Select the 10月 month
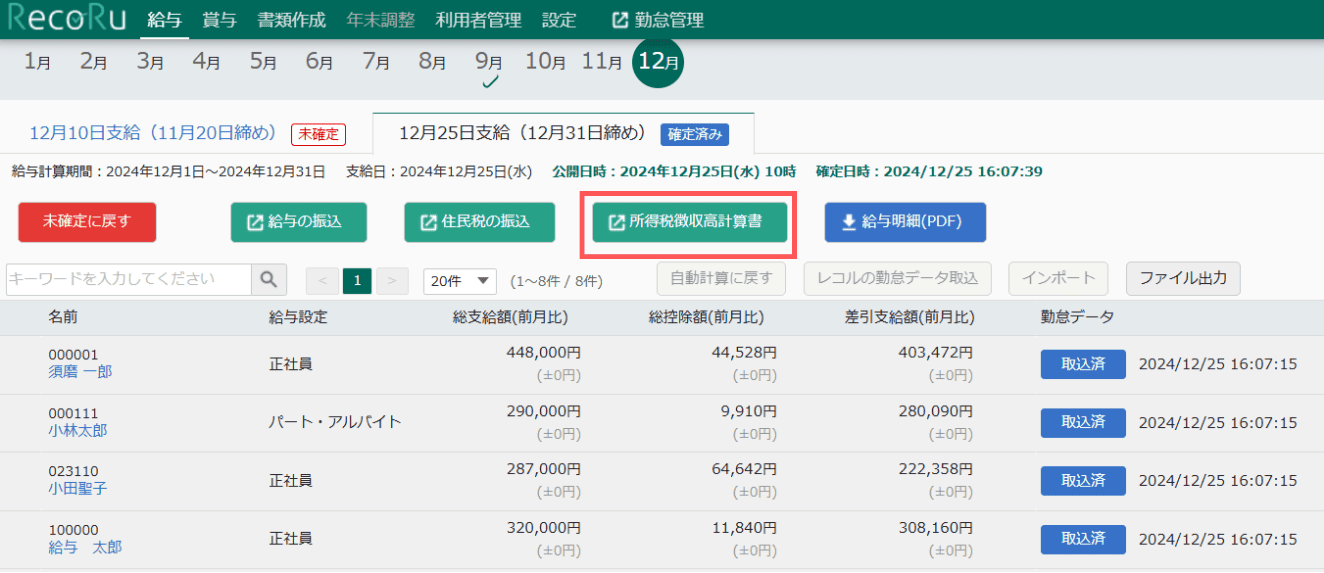 pos(546,62)
